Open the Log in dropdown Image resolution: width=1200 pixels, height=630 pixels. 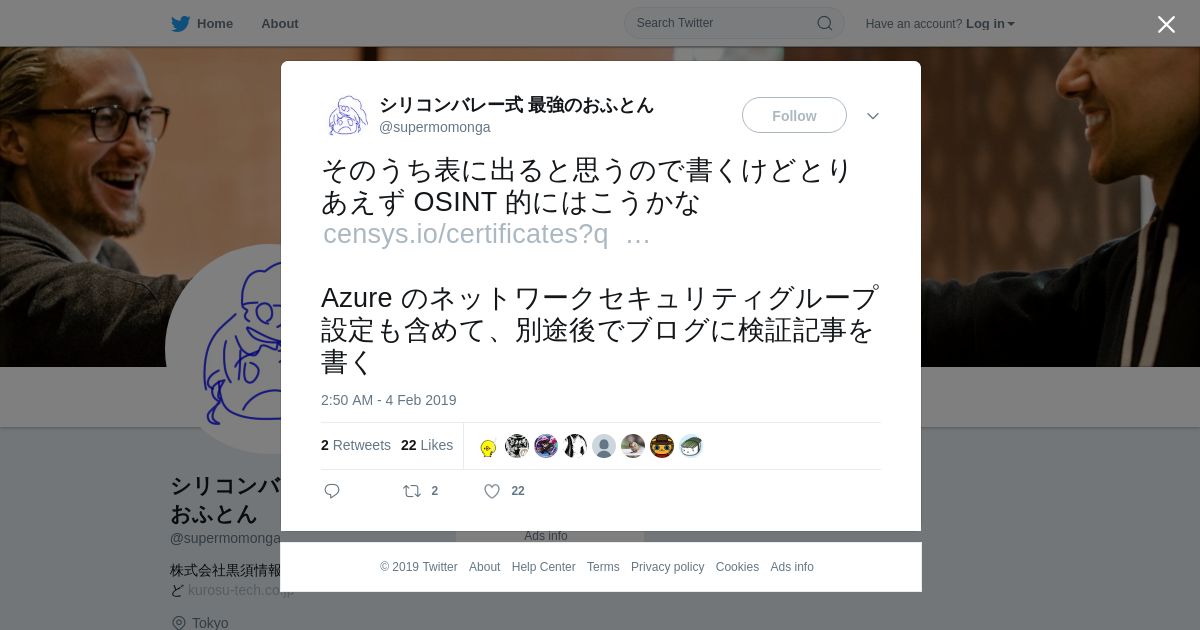tap(990, 24)
